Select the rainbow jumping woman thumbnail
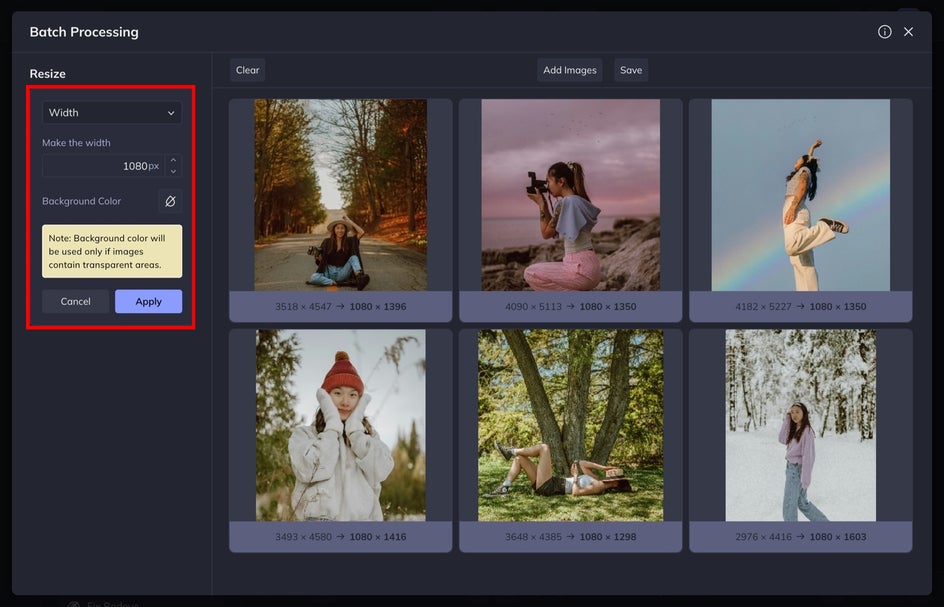 (x=801, y=195)
